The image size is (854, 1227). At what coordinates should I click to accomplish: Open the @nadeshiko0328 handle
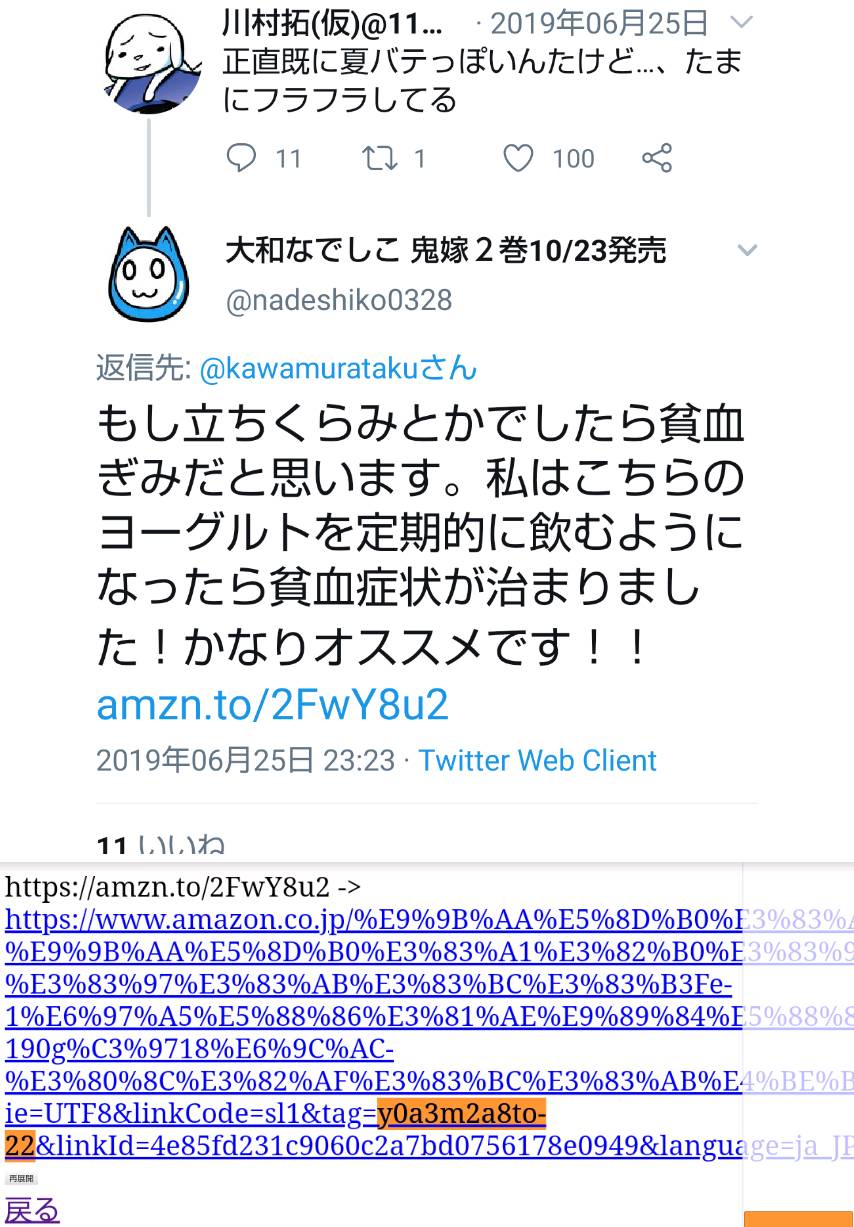pos(338,300)
